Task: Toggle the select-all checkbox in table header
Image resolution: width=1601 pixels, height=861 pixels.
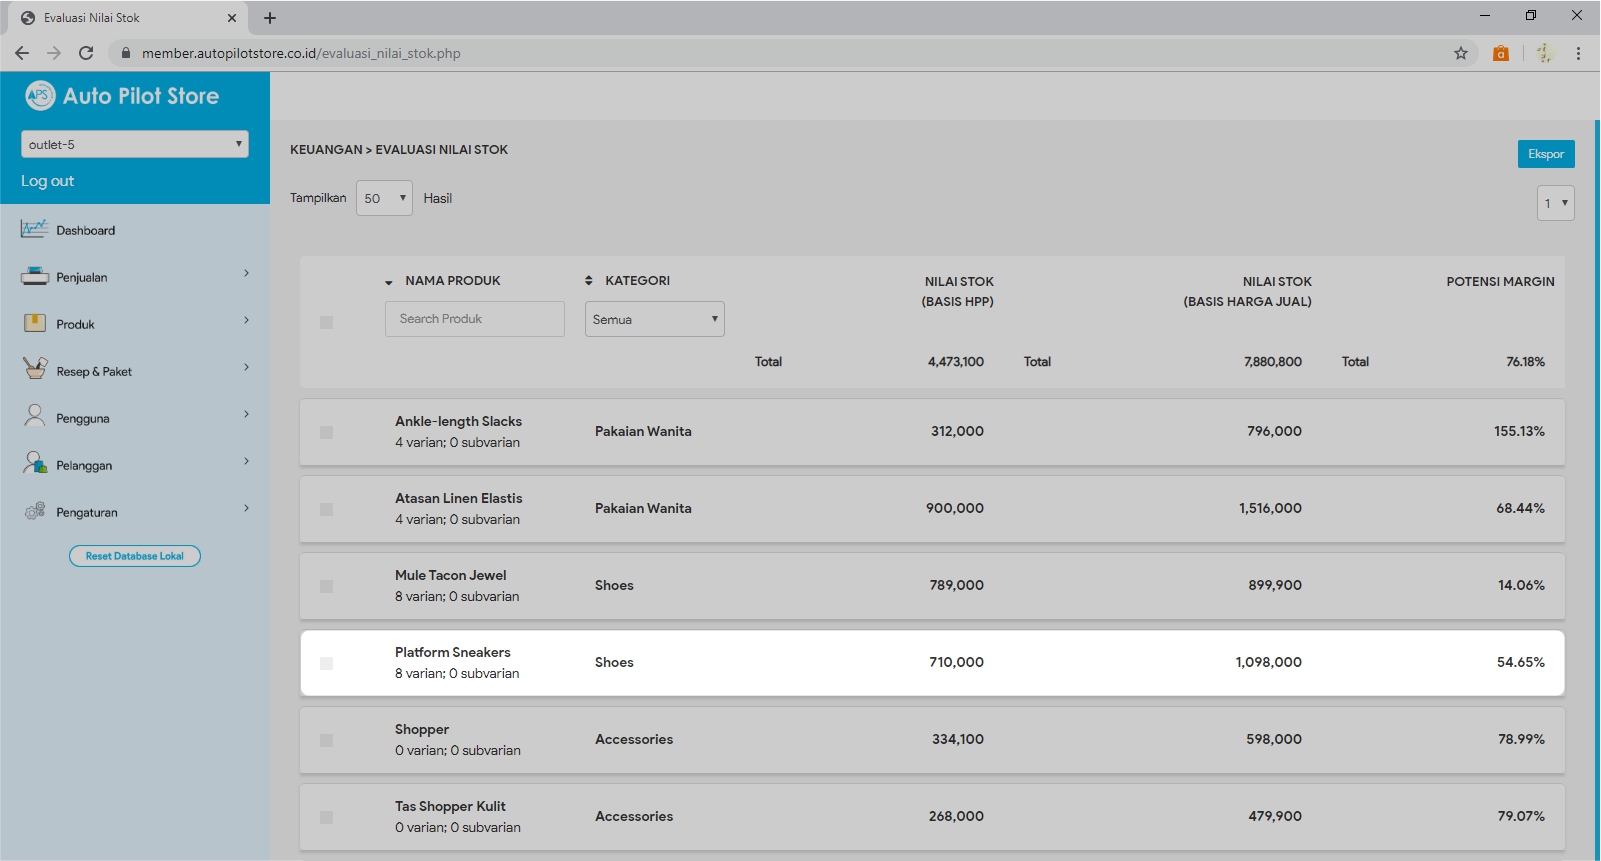Action: (326, 322)
